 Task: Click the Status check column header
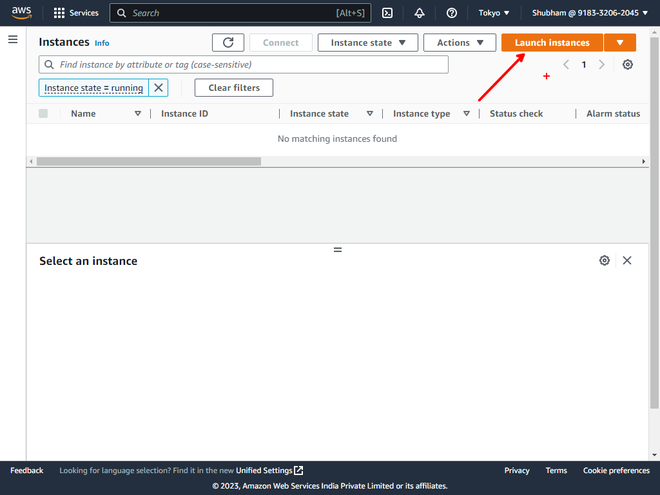tap(516, 113)
